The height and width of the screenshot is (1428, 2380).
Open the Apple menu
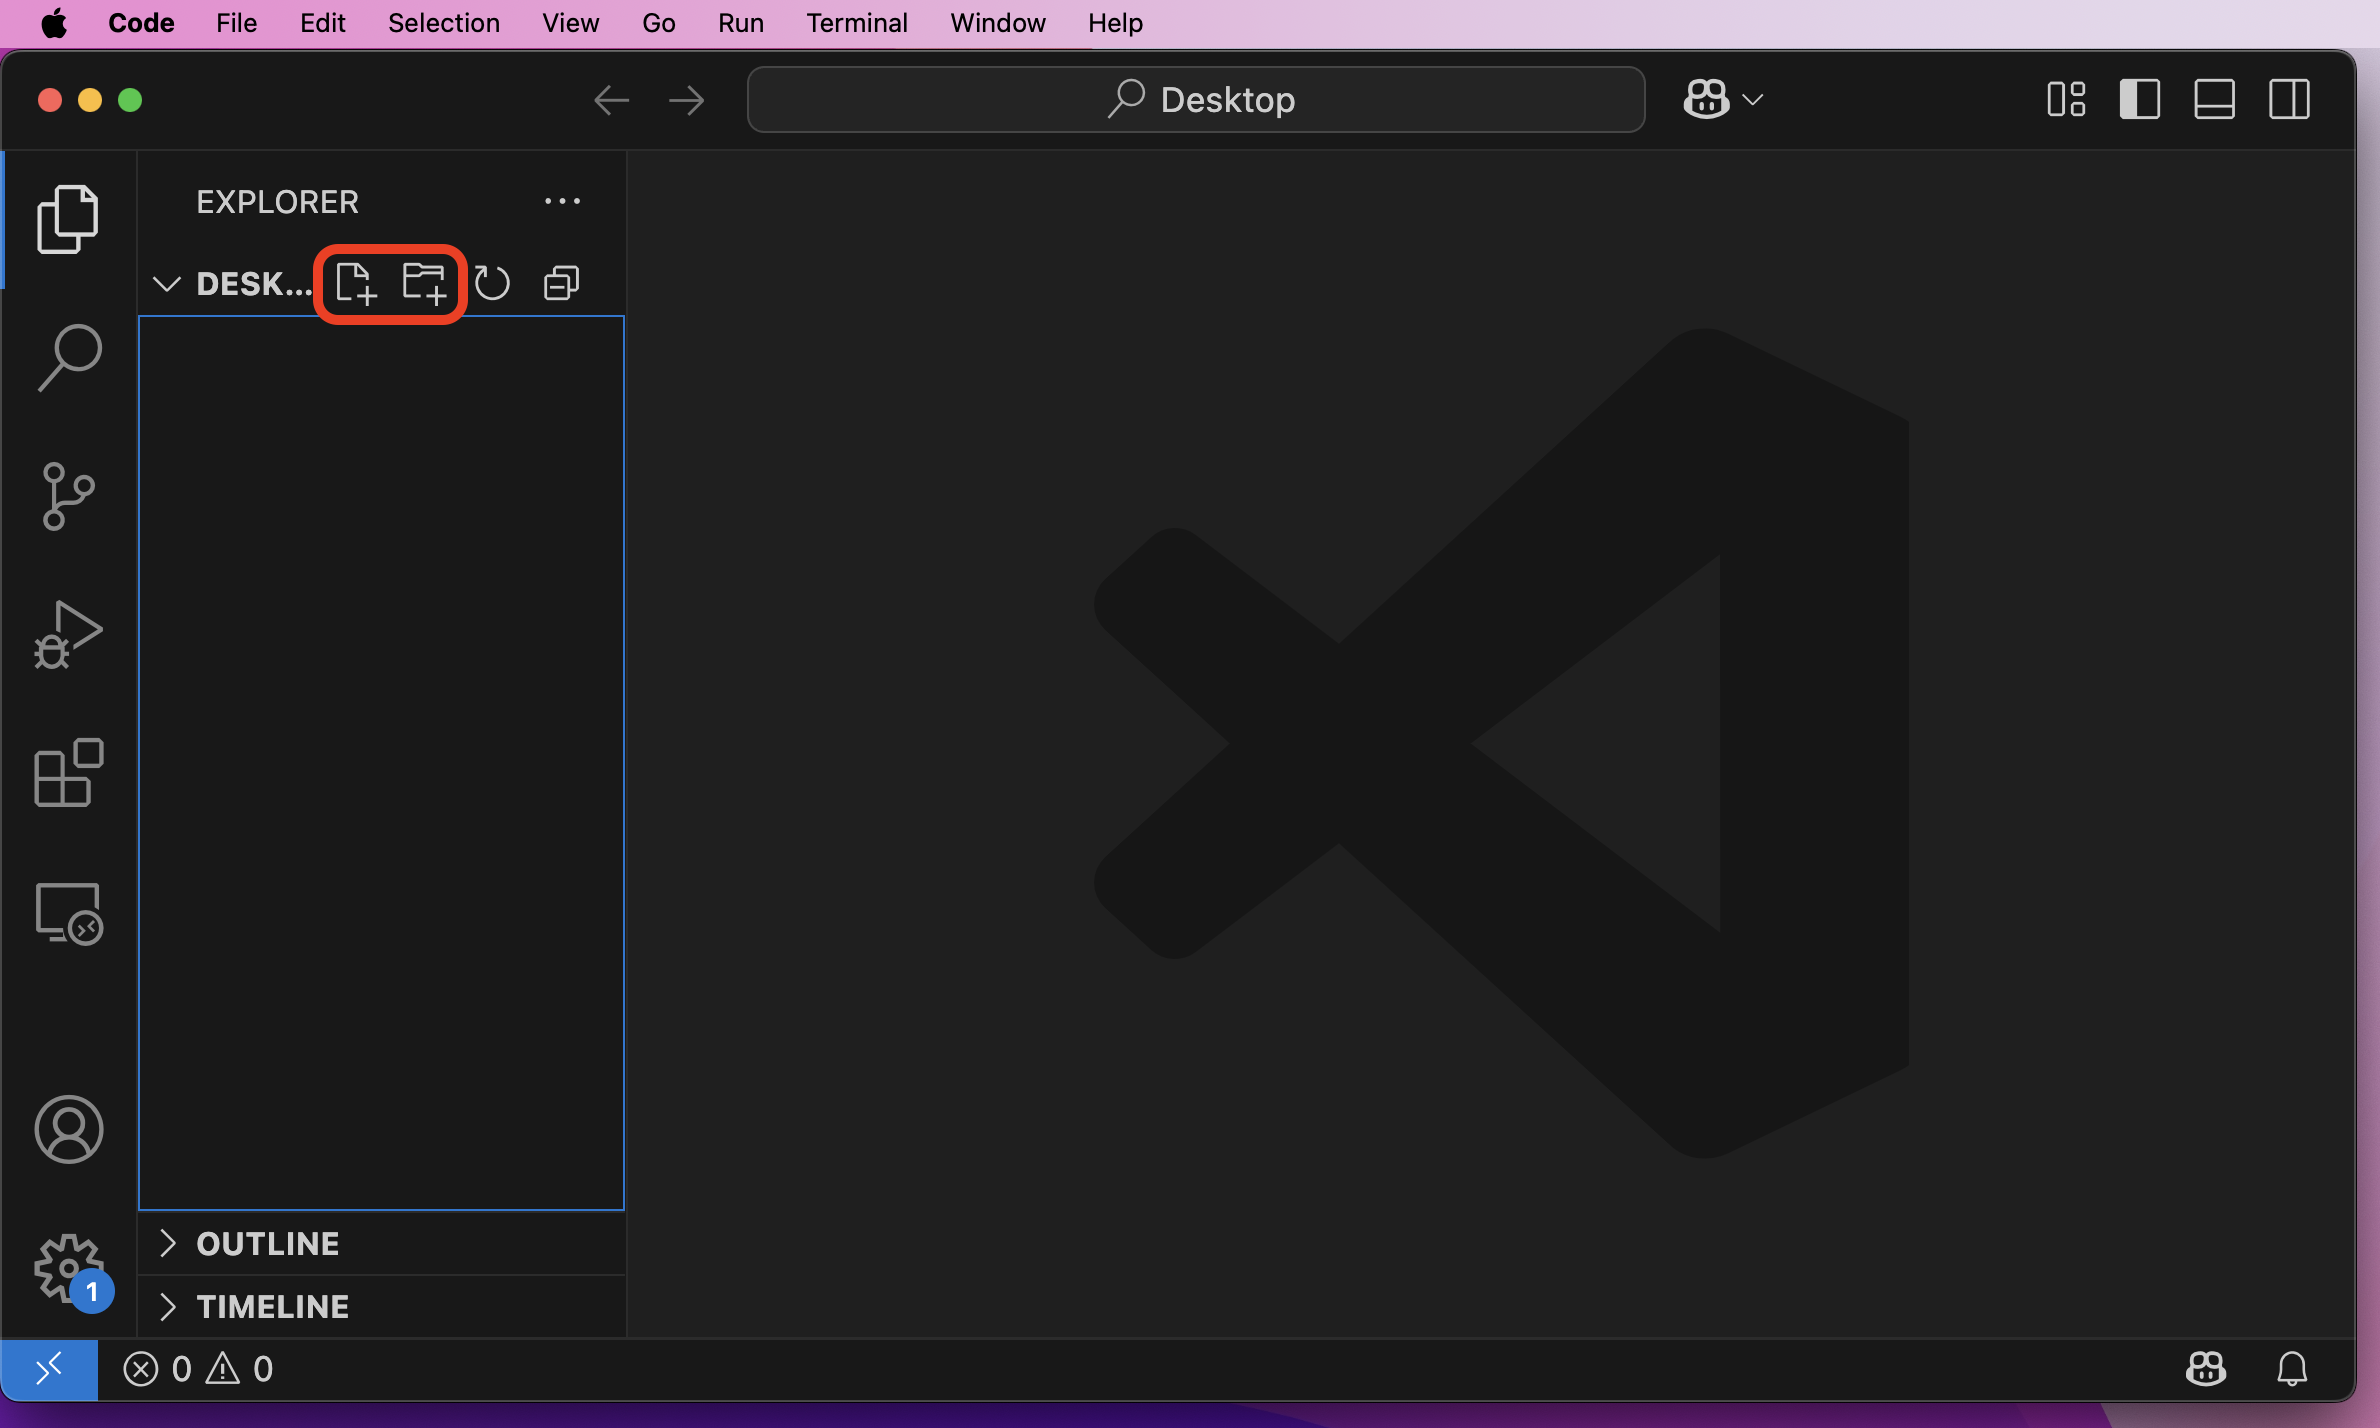point(54,23)
